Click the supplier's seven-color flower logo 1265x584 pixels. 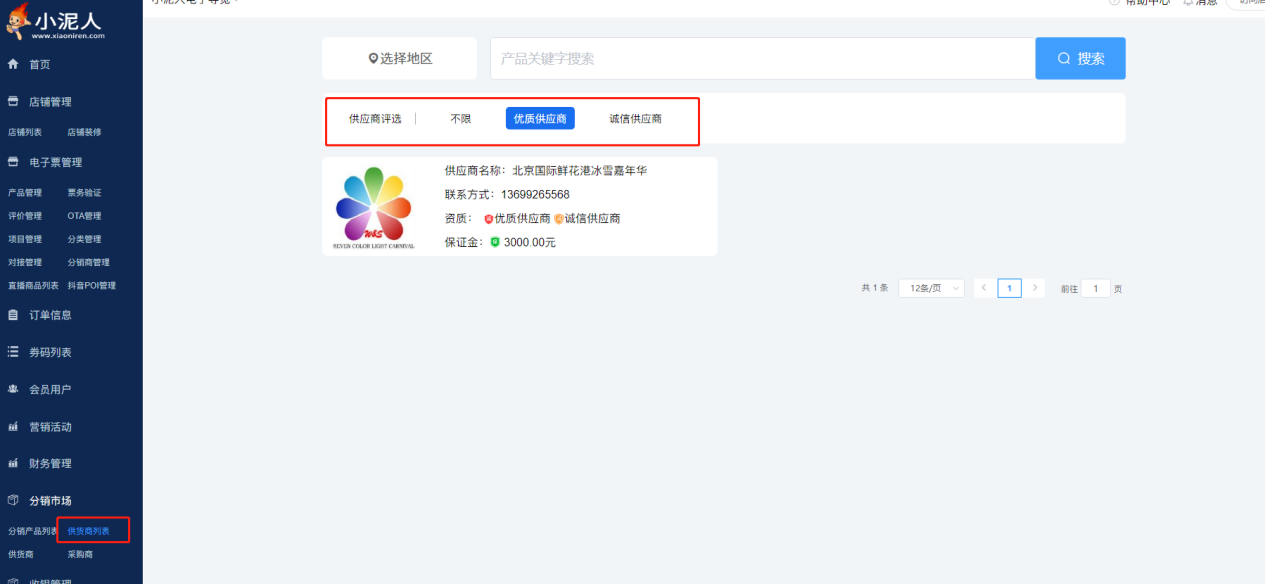(374, 206)
